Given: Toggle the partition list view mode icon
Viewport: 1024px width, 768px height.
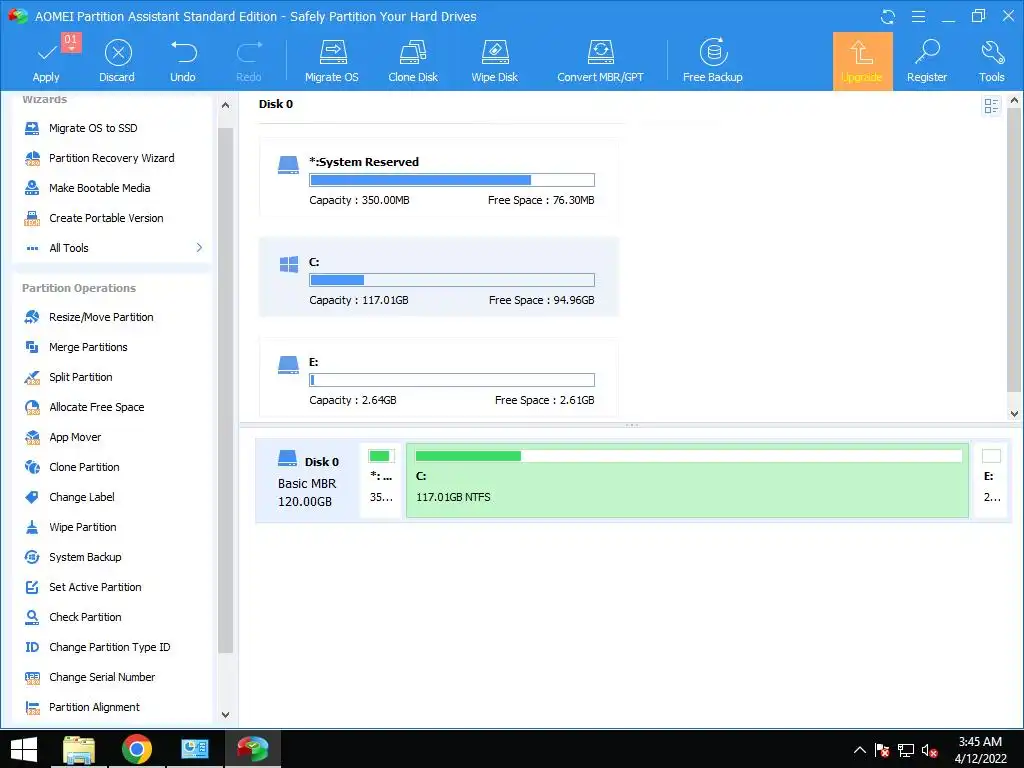Looking at the screenshot, I should [x=991, y=106].
